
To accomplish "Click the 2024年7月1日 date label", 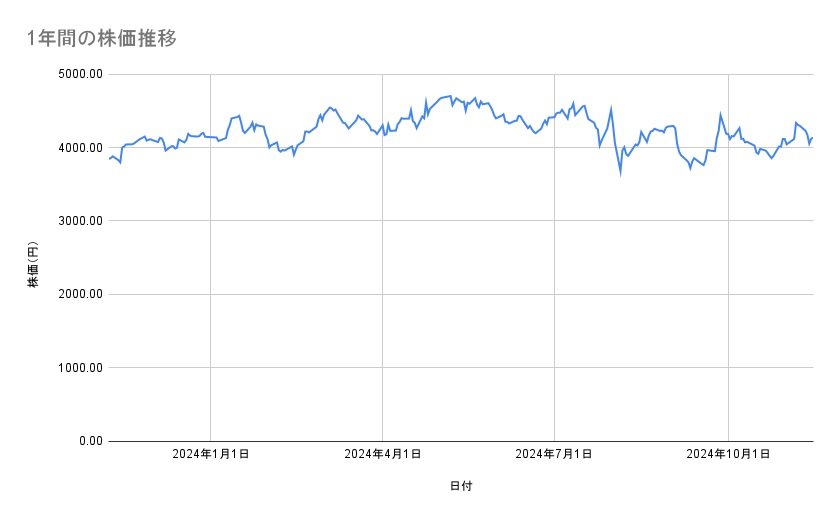I will 554,454.
